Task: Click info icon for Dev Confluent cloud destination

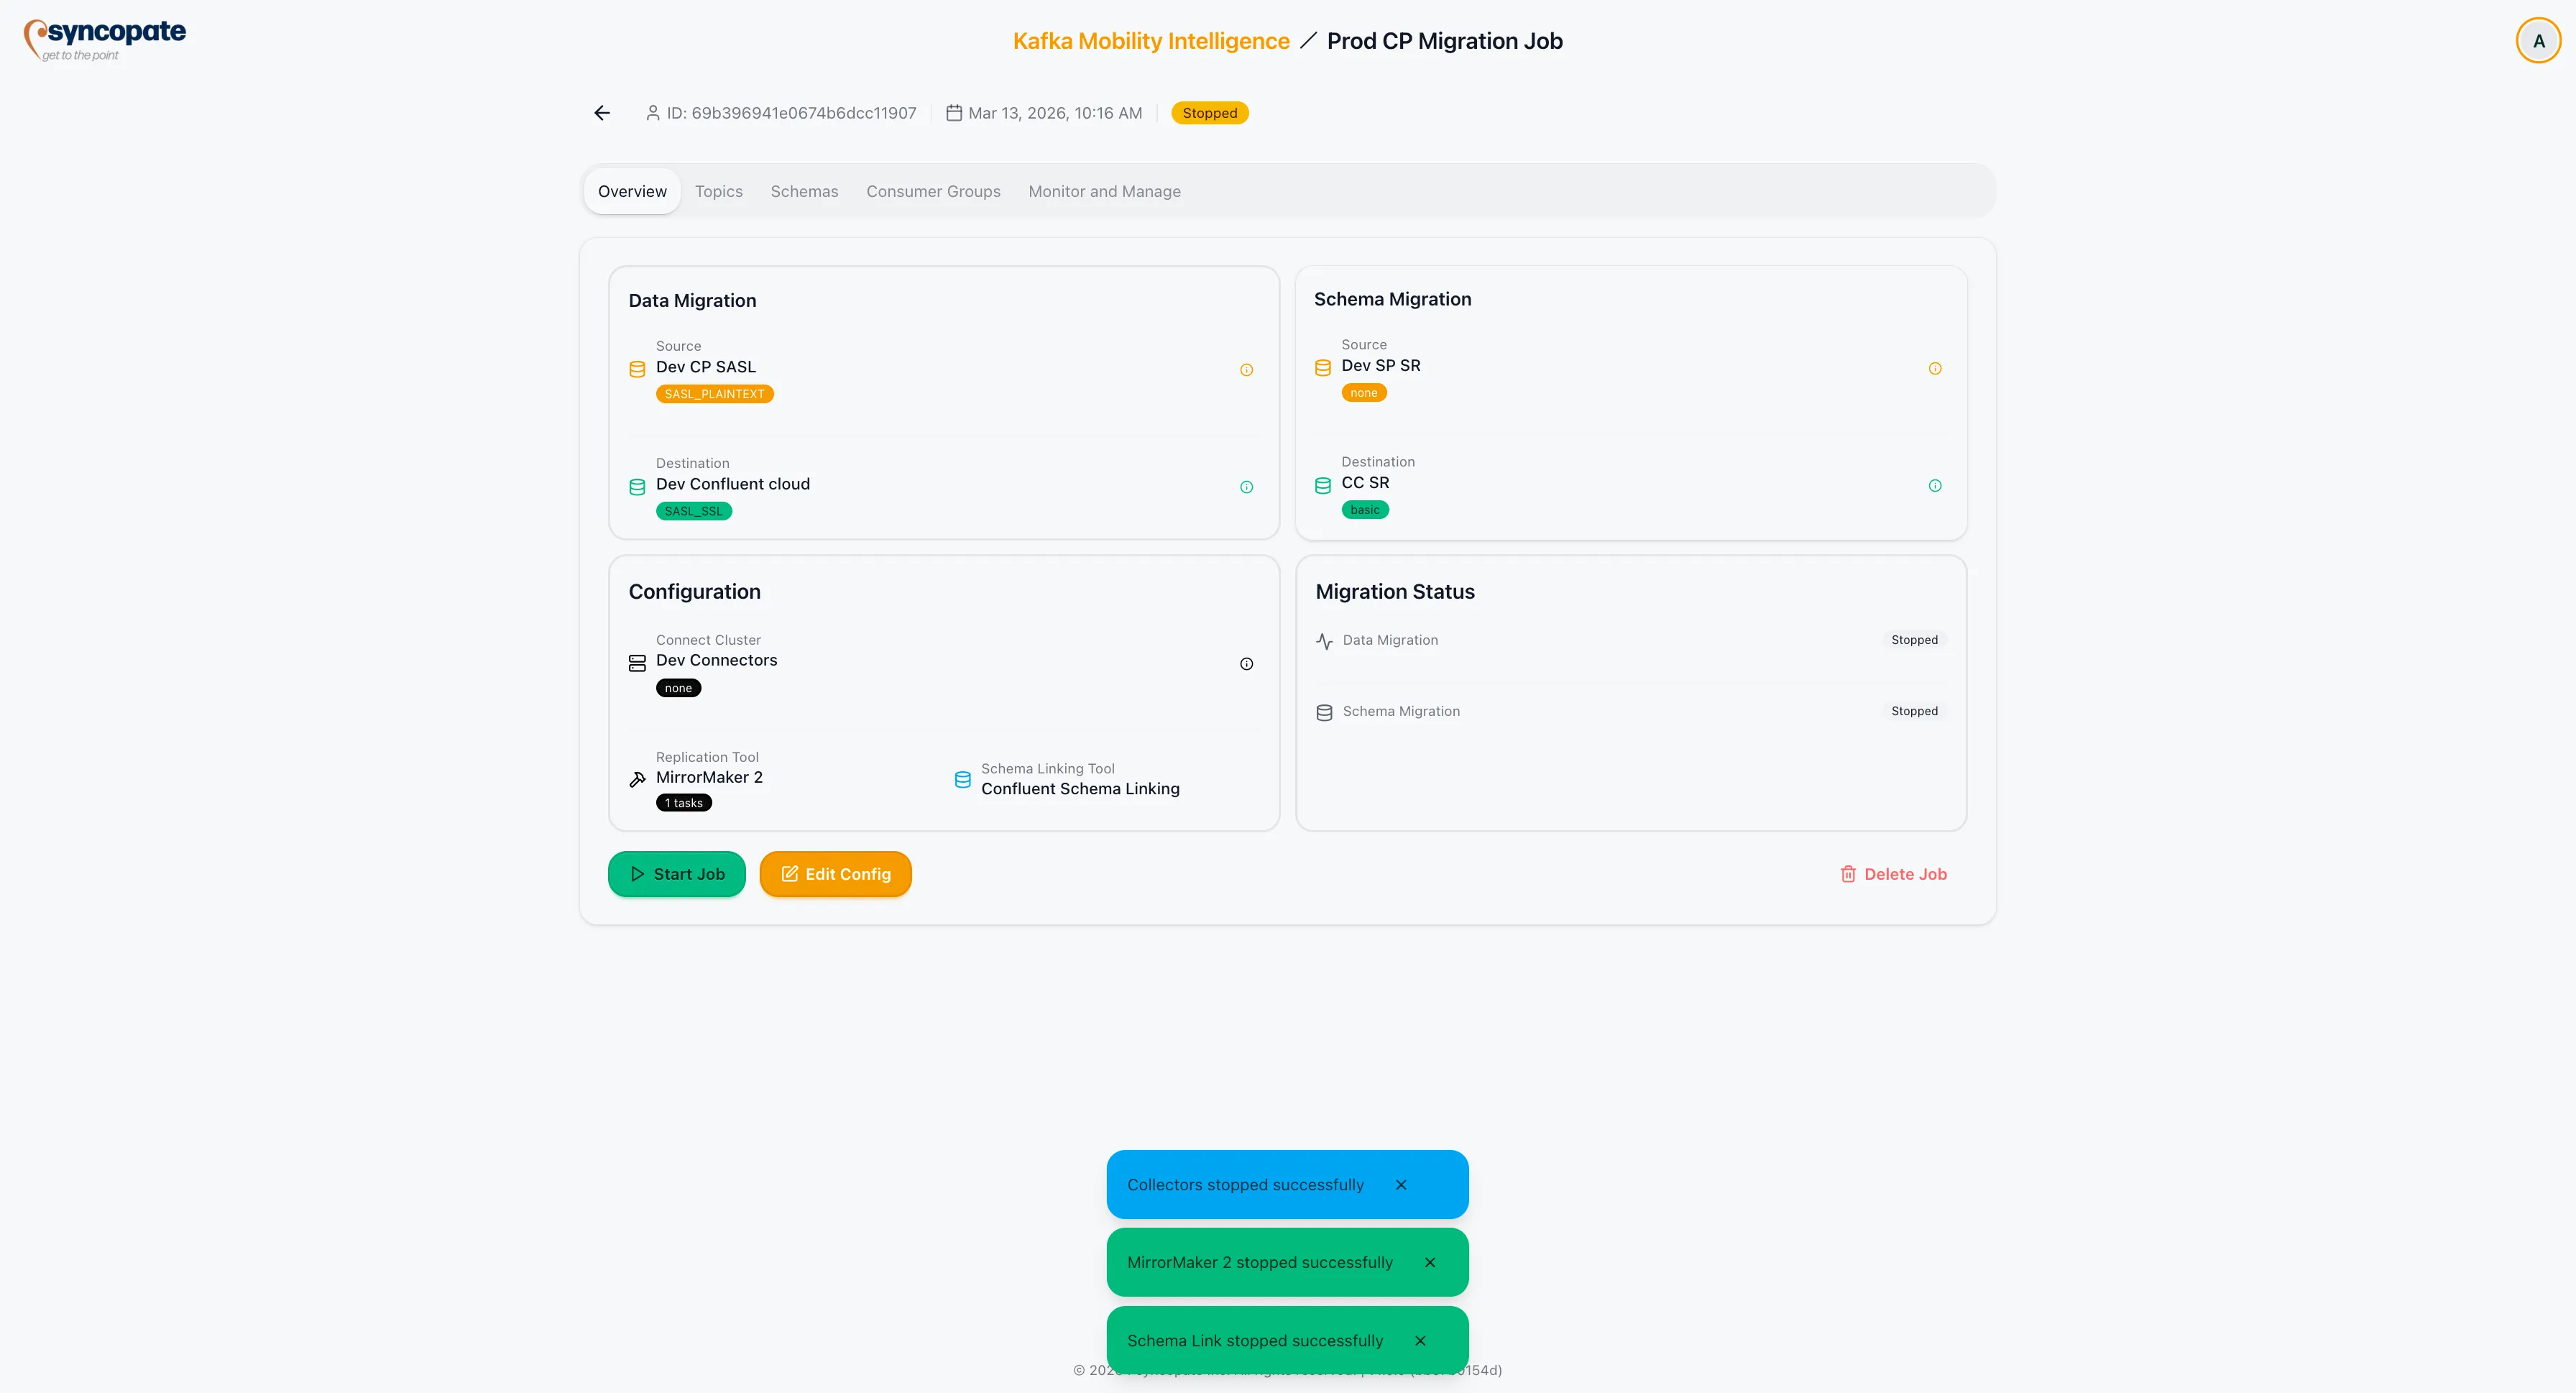Action: 1246,487
